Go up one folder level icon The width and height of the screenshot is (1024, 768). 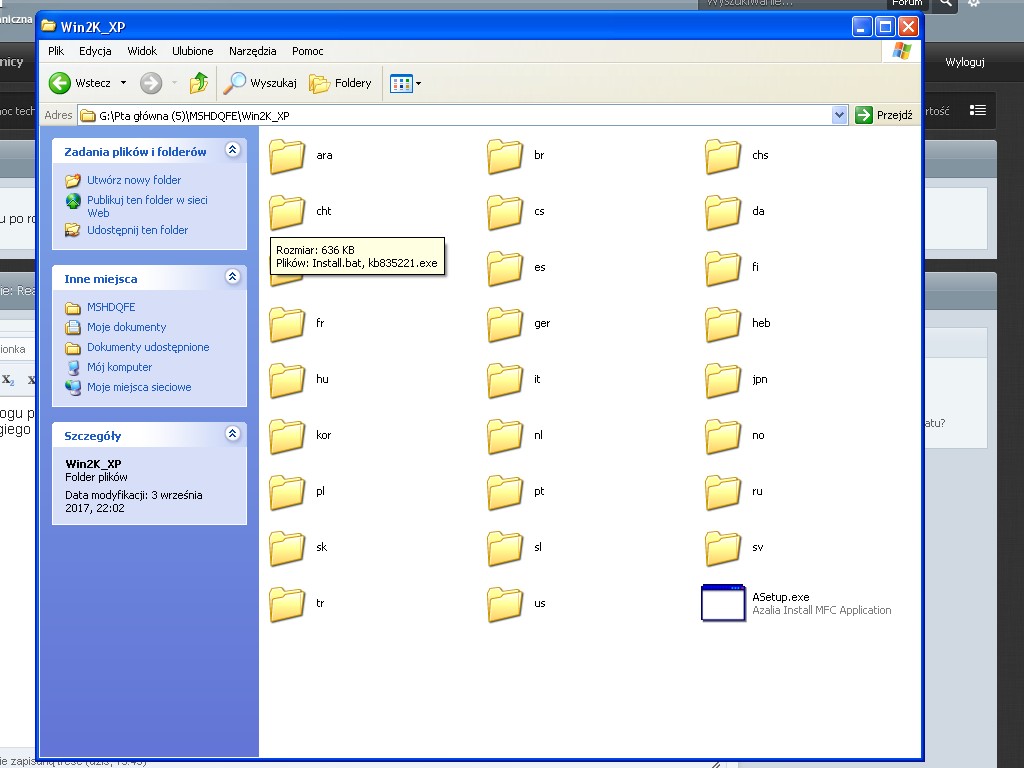[x=199, y=83]
